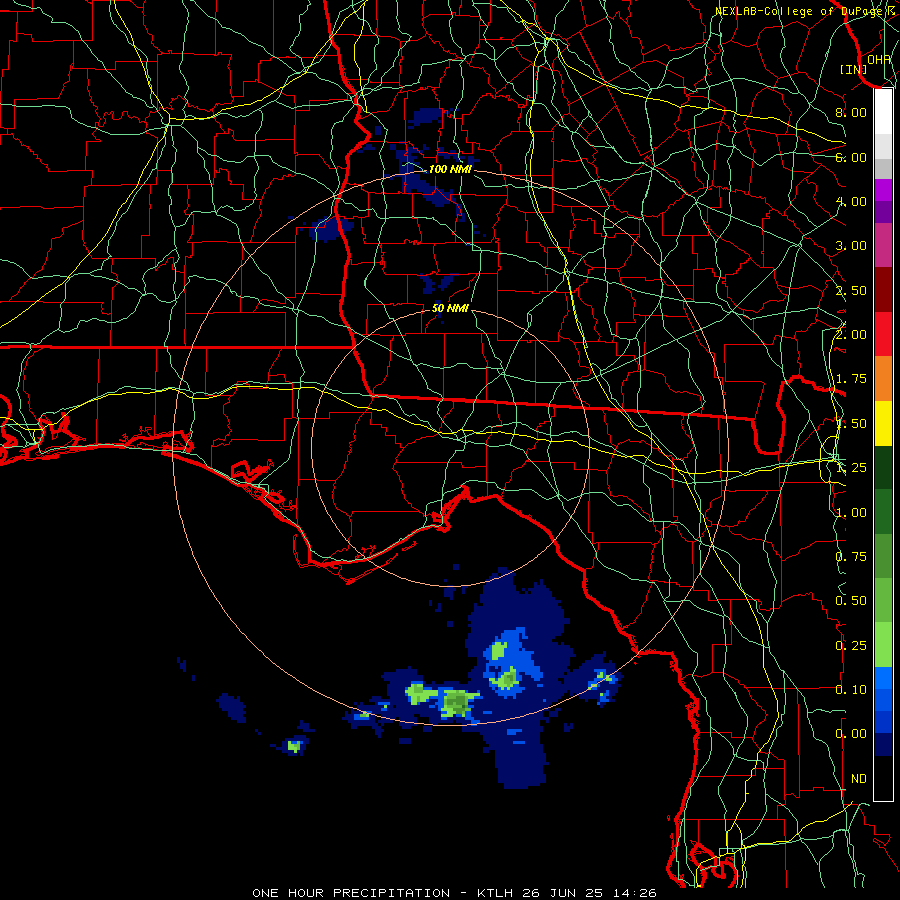Select the 100 NMI range ring label

450,169
